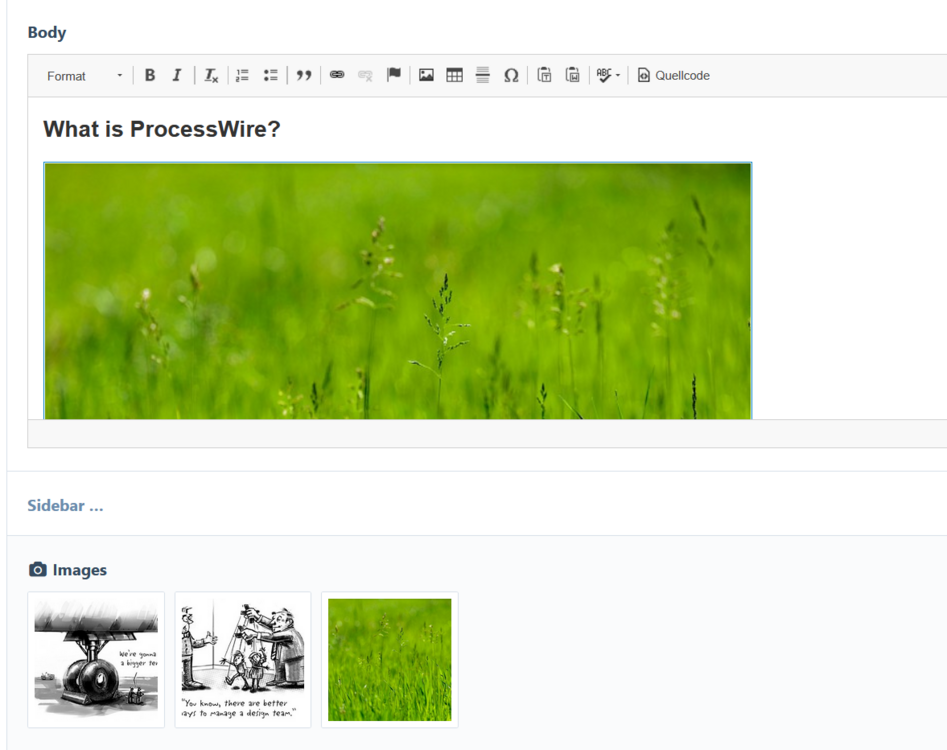Toggle bold formatting in the editor

[150, 75]
